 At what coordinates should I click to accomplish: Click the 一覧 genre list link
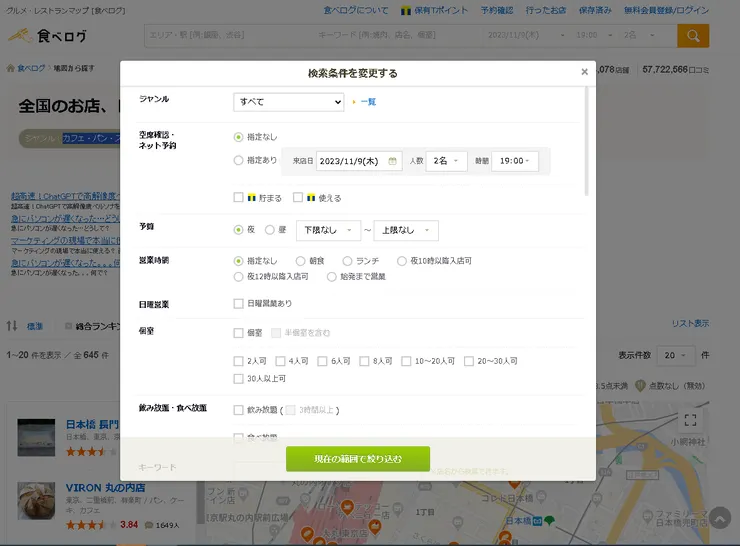click(368, 102)
